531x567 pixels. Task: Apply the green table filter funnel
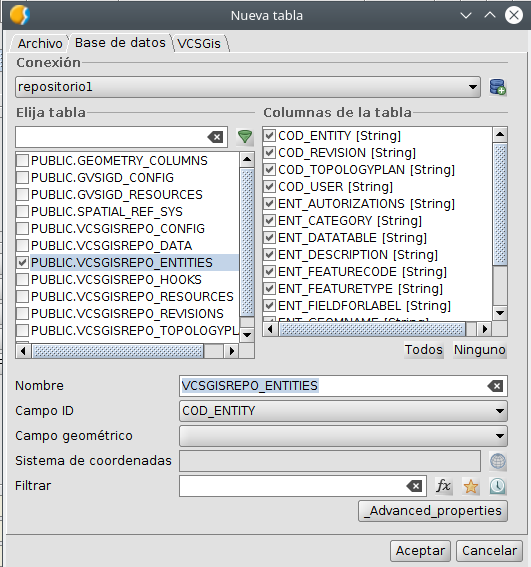tap(245, 137)
